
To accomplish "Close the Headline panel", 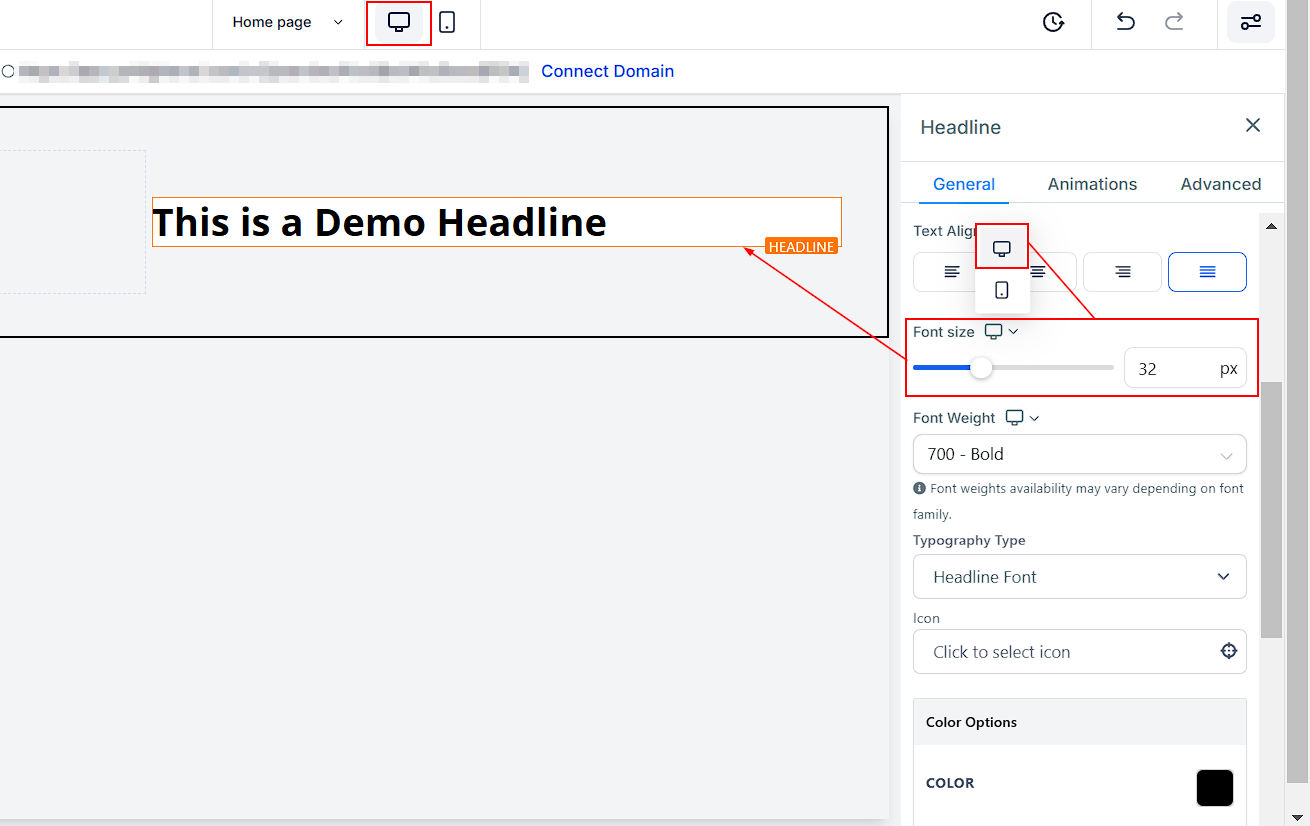I will (x=1253, y=125).
